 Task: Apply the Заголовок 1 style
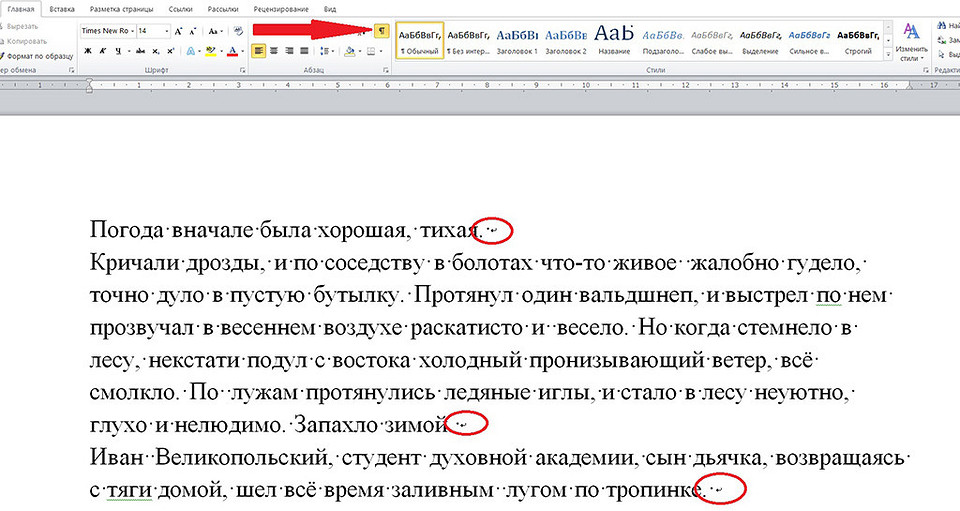(x=517, y=40)
